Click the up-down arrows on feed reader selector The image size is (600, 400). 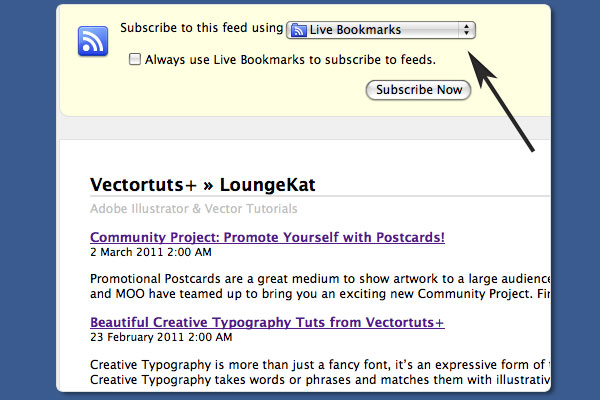(x=466, y=30)
